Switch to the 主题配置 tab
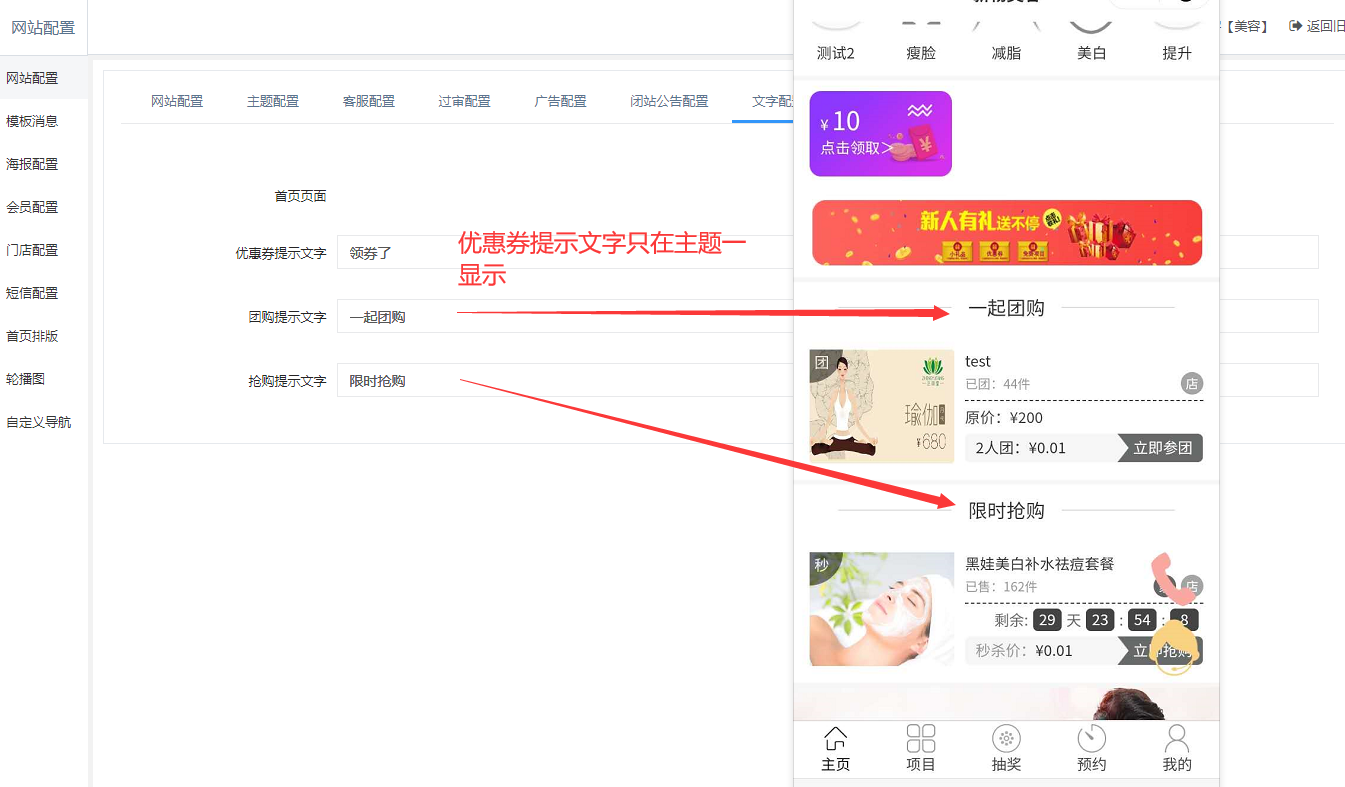Viewport: 1345px width, 787px height. coord(273,101)
